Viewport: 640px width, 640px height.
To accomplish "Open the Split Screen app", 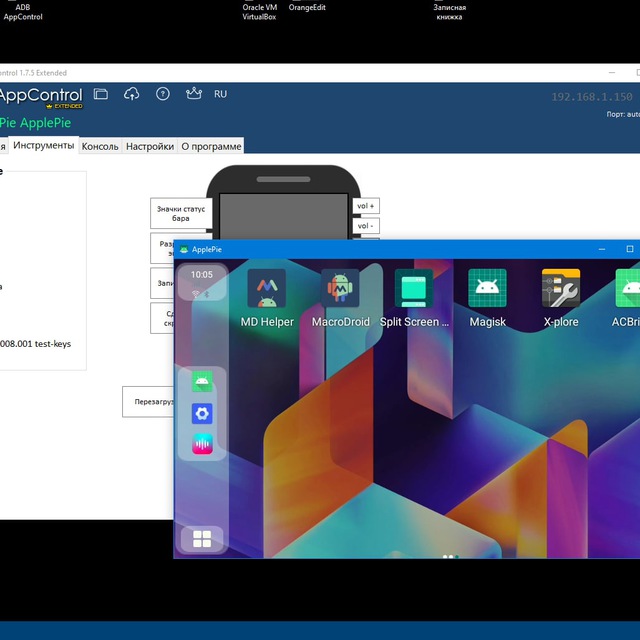I will pyautogui.click(x=414, y=289).
